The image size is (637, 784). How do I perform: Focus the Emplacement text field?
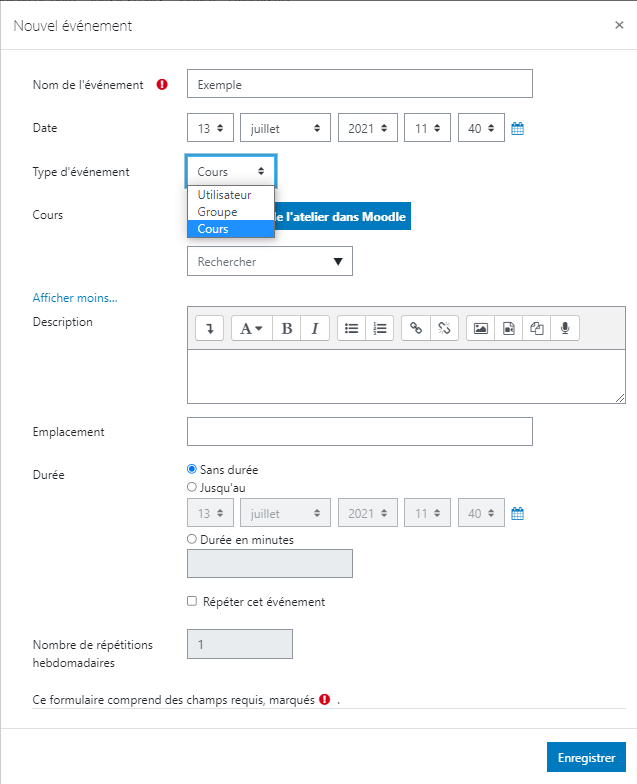point(360,432)
